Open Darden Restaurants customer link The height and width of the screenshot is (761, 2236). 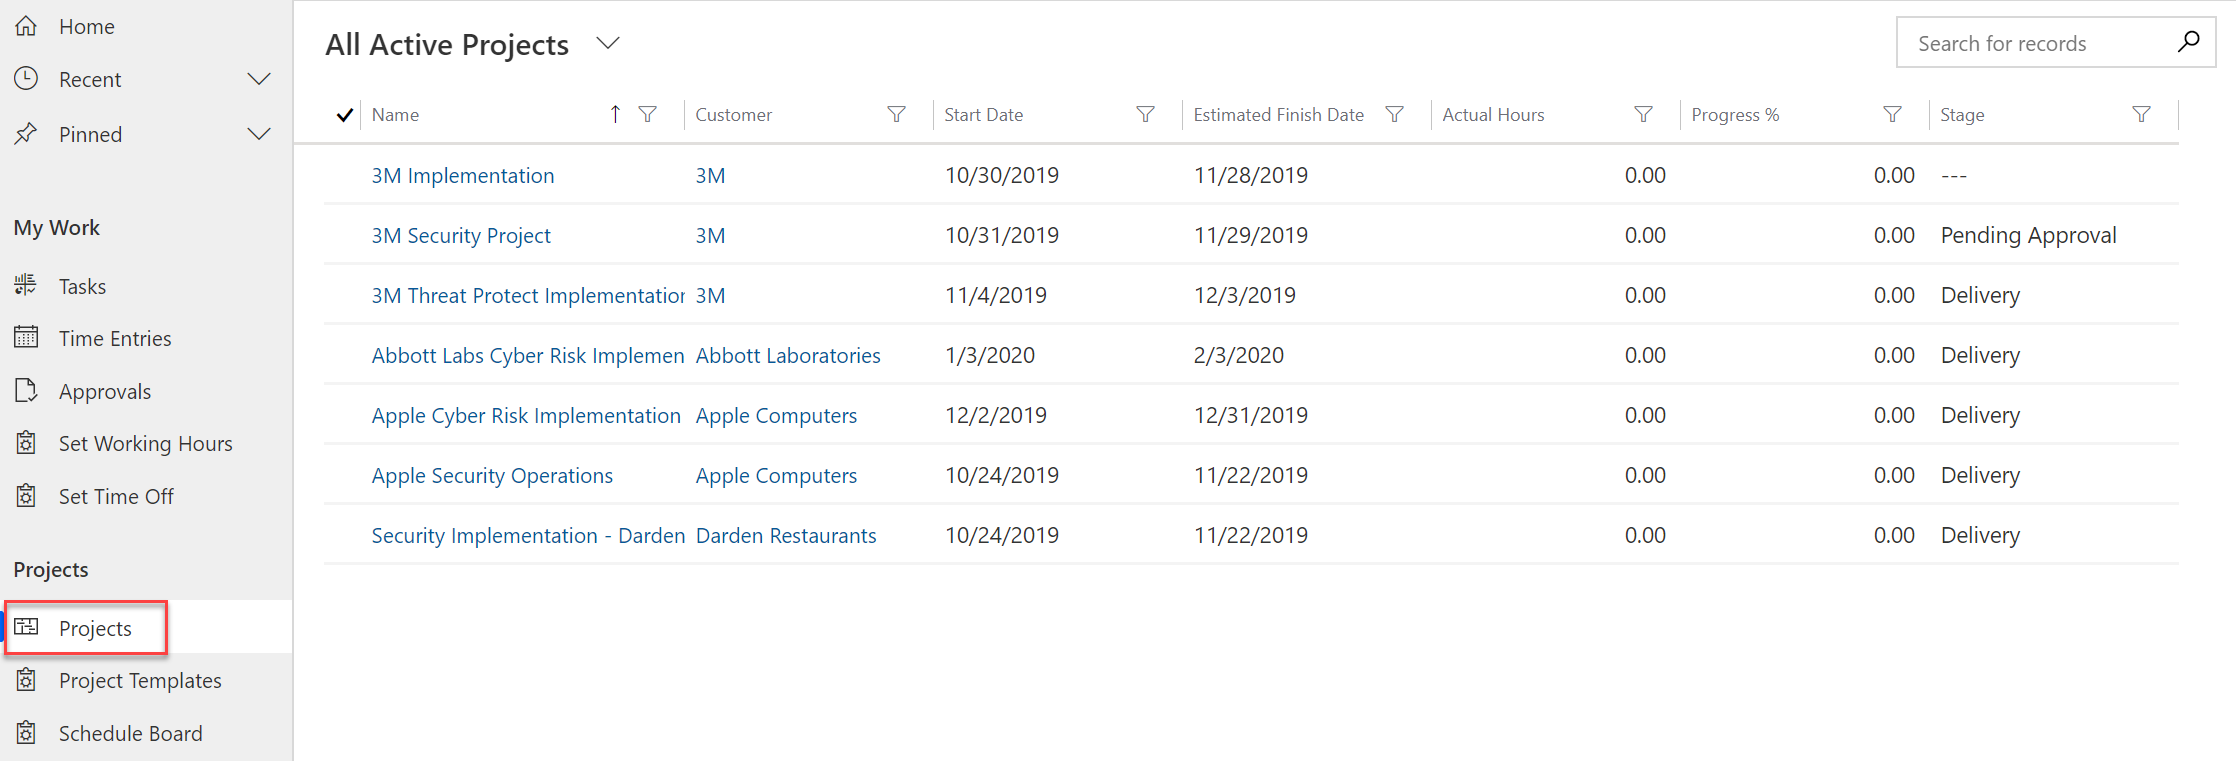[x=786, y=536]
